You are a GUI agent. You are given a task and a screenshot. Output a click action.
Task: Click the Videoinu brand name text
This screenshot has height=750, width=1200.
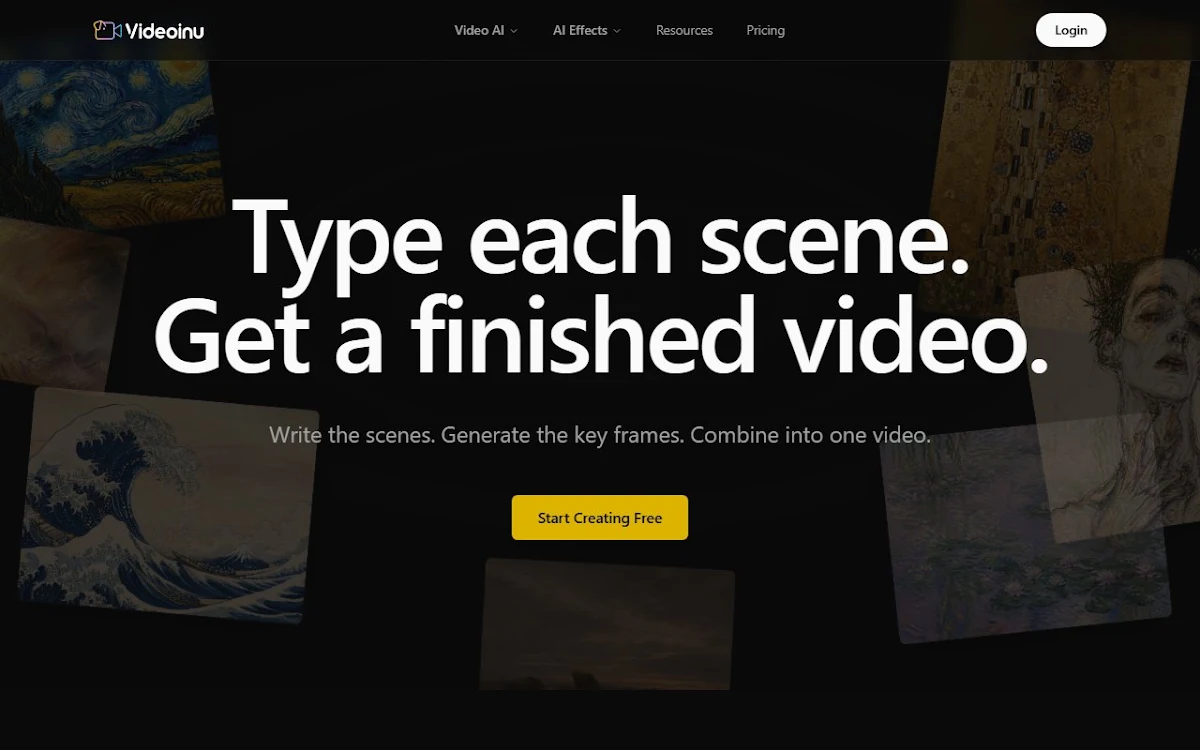coord(165,31)
